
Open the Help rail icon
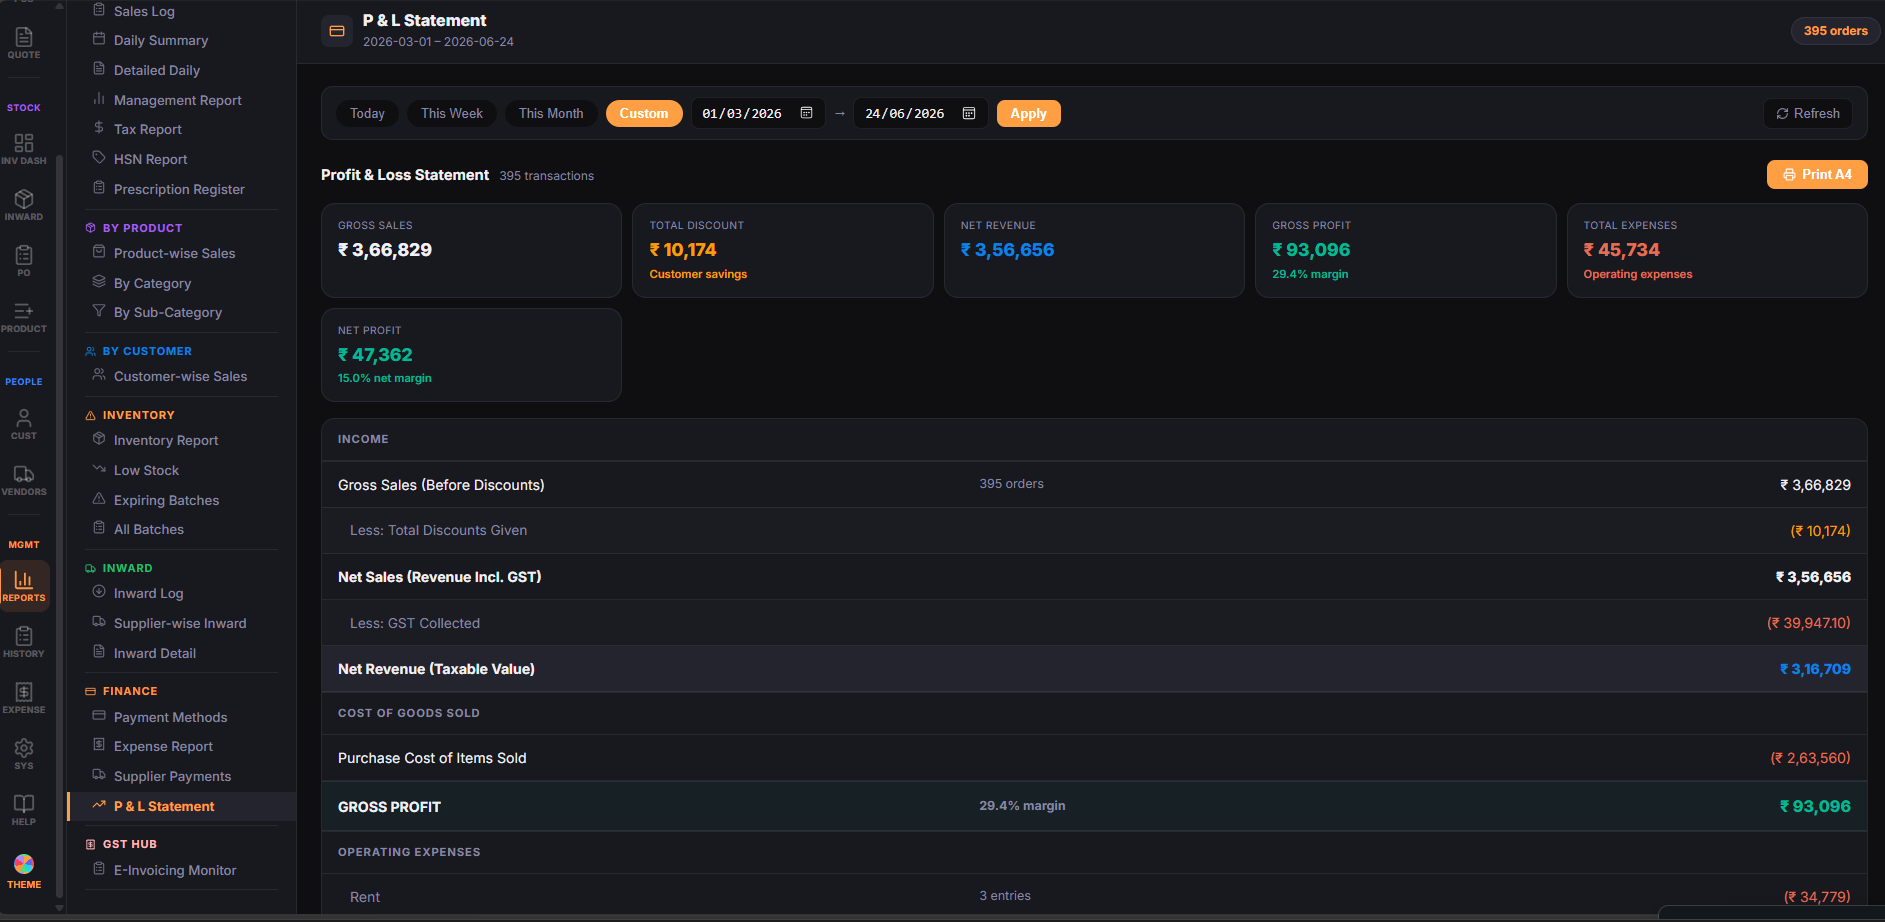coord(24,810)
